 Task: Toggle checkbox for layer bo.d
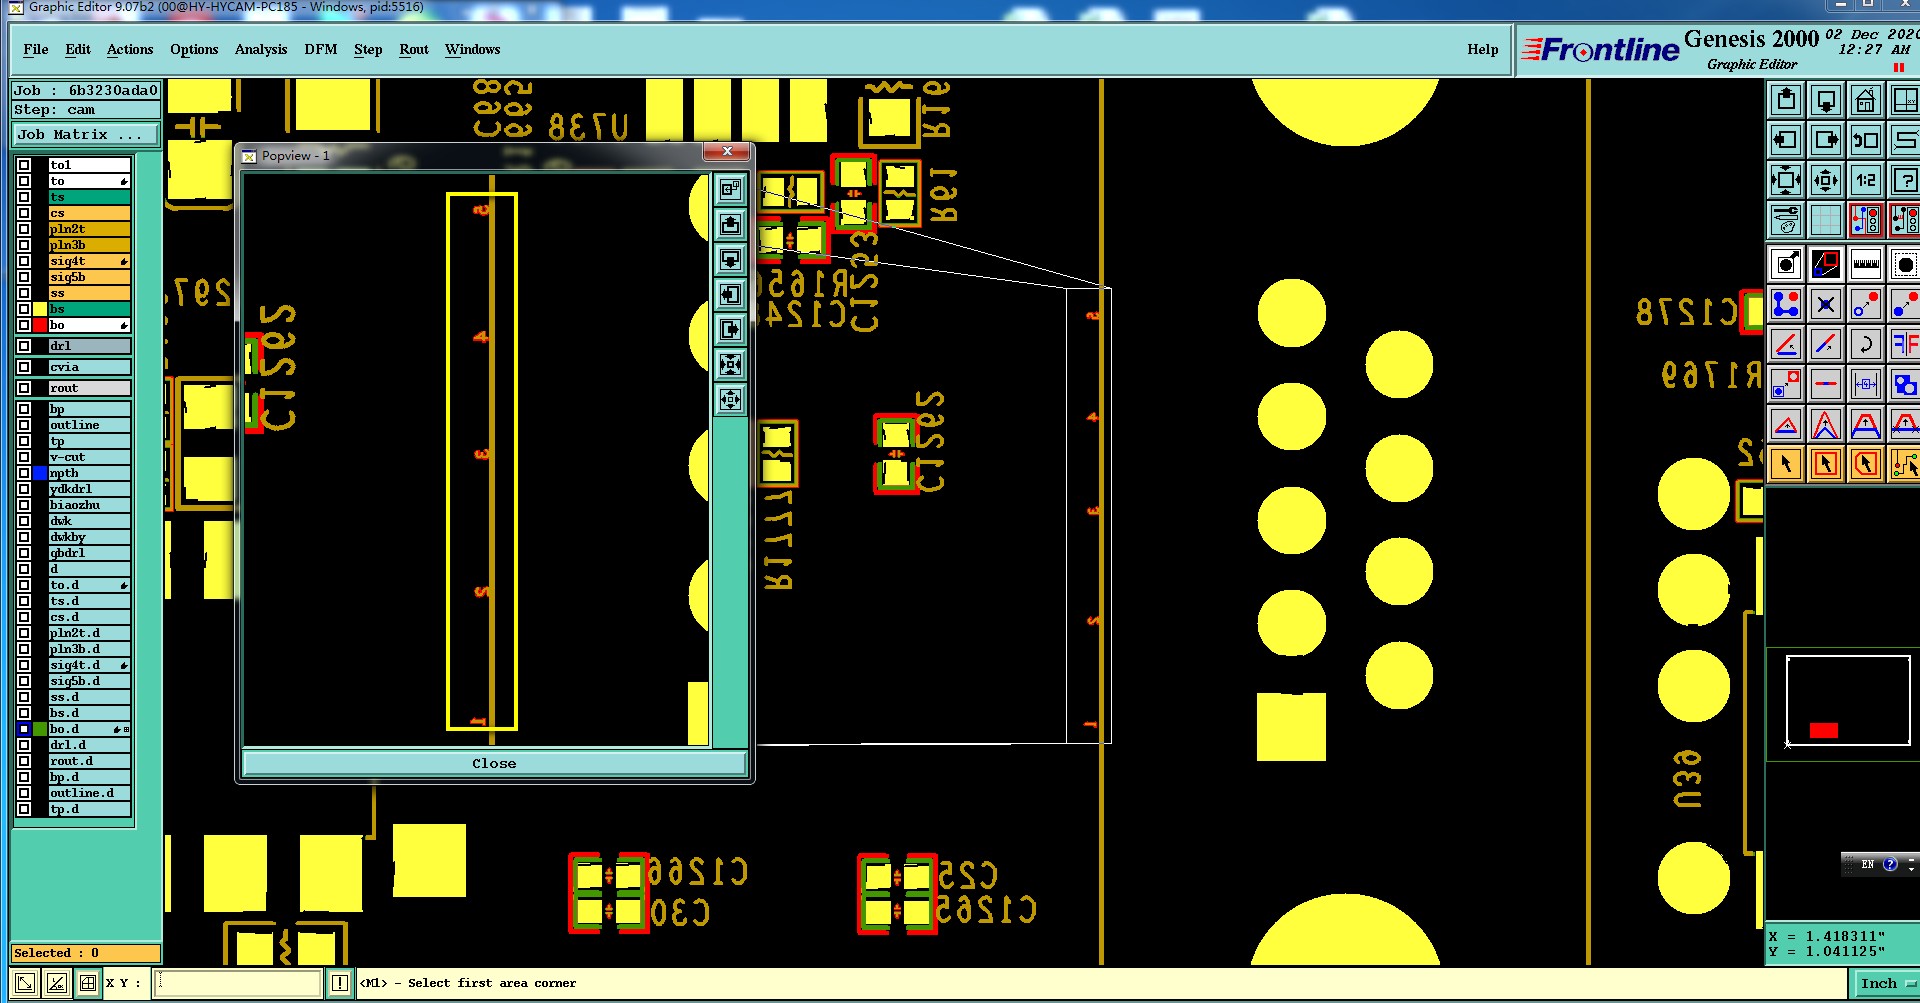coord(24,729)
